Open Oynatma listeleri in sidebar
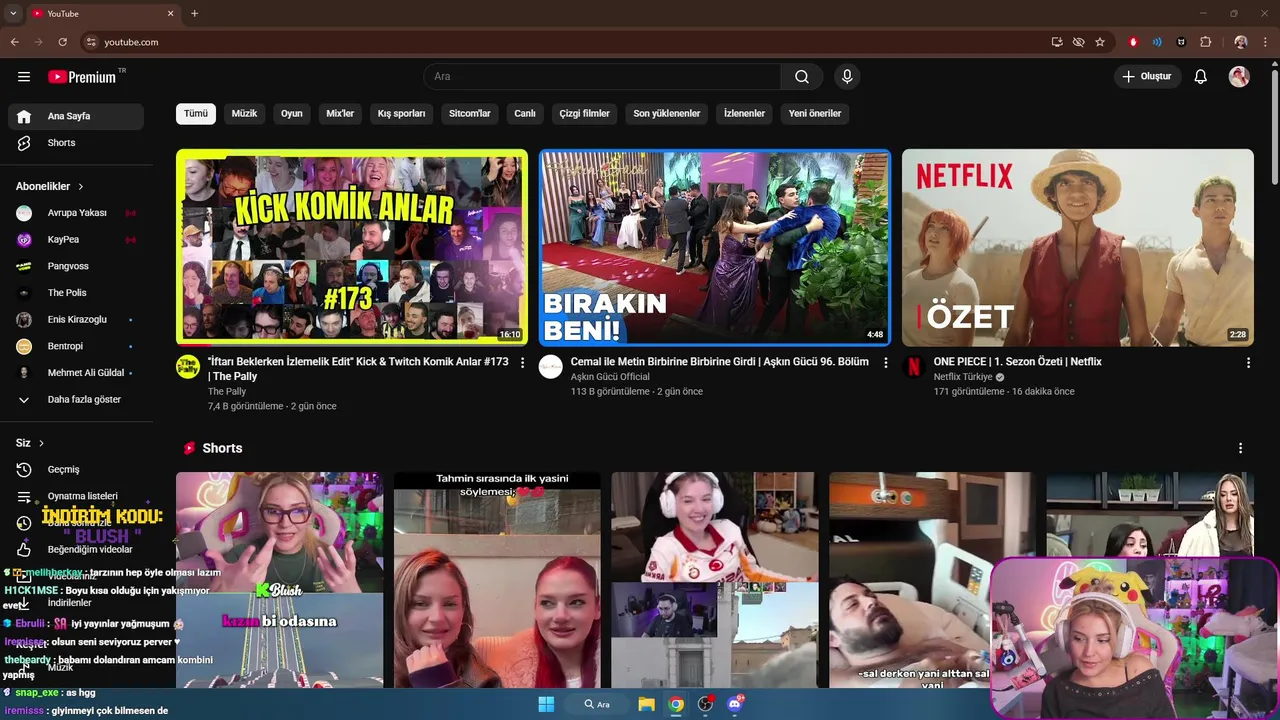The image size is (1280, 720). point(76,496)
